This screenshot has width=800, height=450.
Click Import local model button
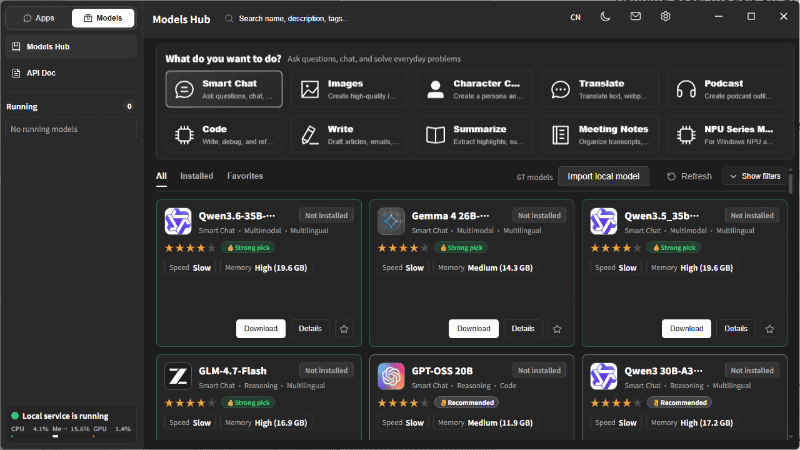pos(604,176)
